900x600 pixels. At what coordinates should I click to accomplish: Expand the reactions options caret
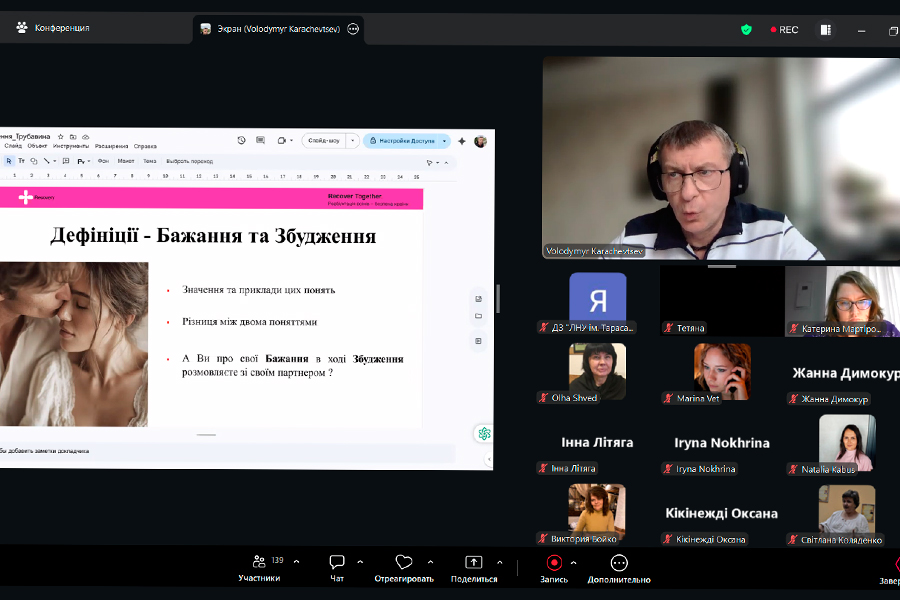(x=430, y=562)
